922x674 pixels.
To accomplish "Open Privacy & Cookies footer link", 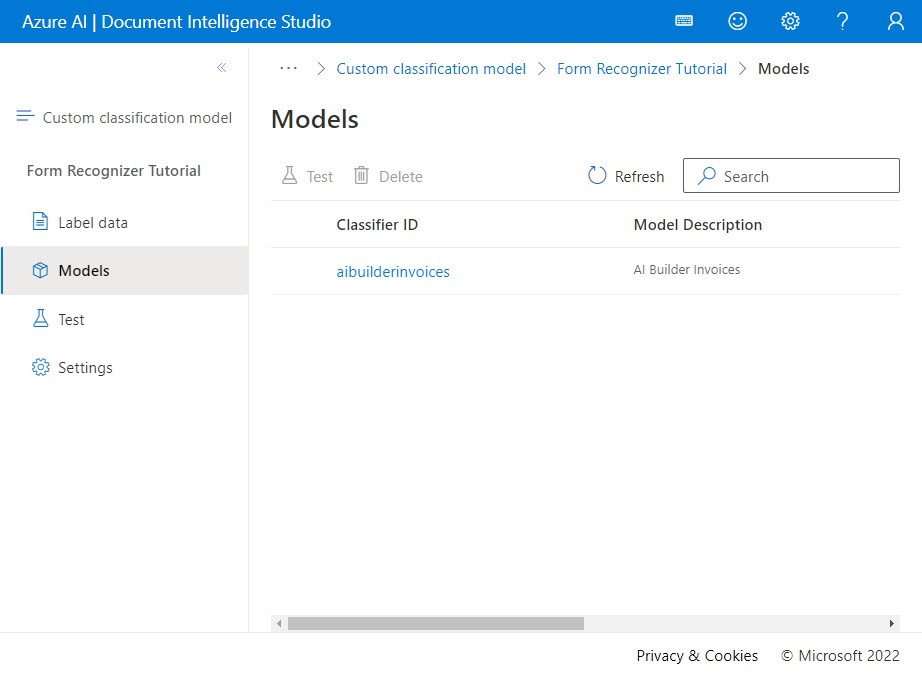I will (x=697, y=656).
